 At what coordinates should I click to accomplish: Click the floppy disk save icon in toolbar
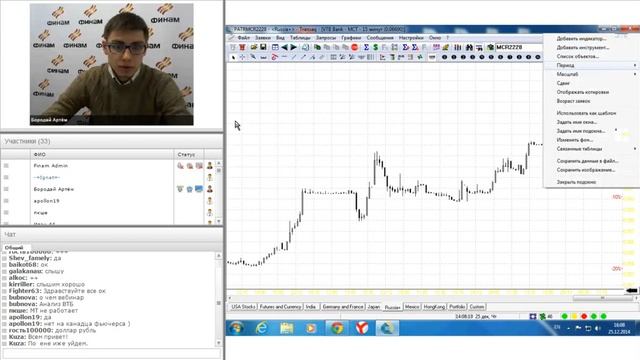263,47
